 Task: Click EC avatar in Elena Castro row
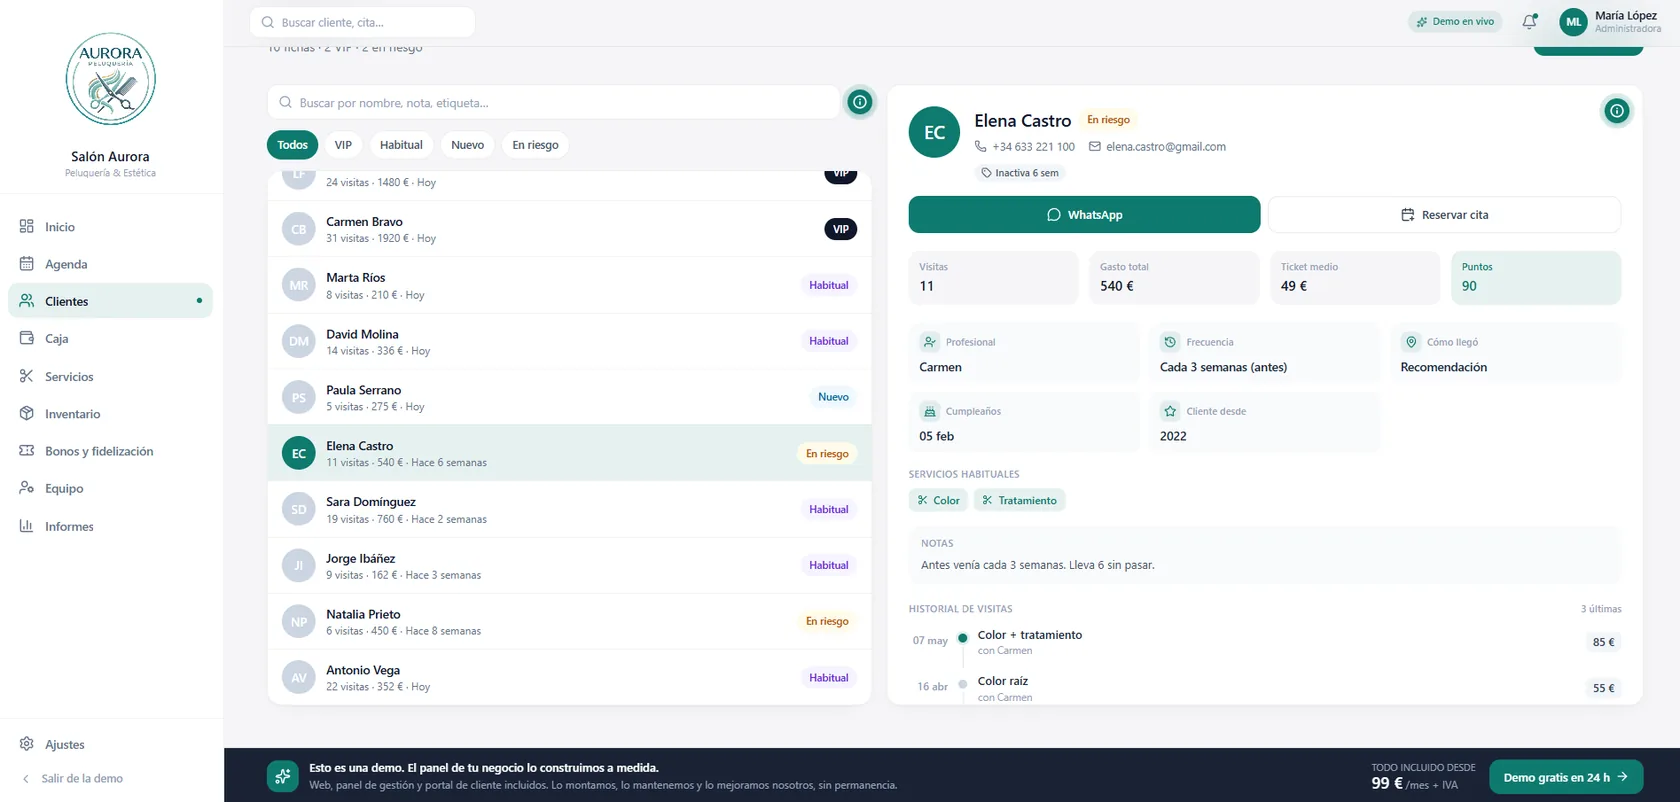click(x=298, y=453)
